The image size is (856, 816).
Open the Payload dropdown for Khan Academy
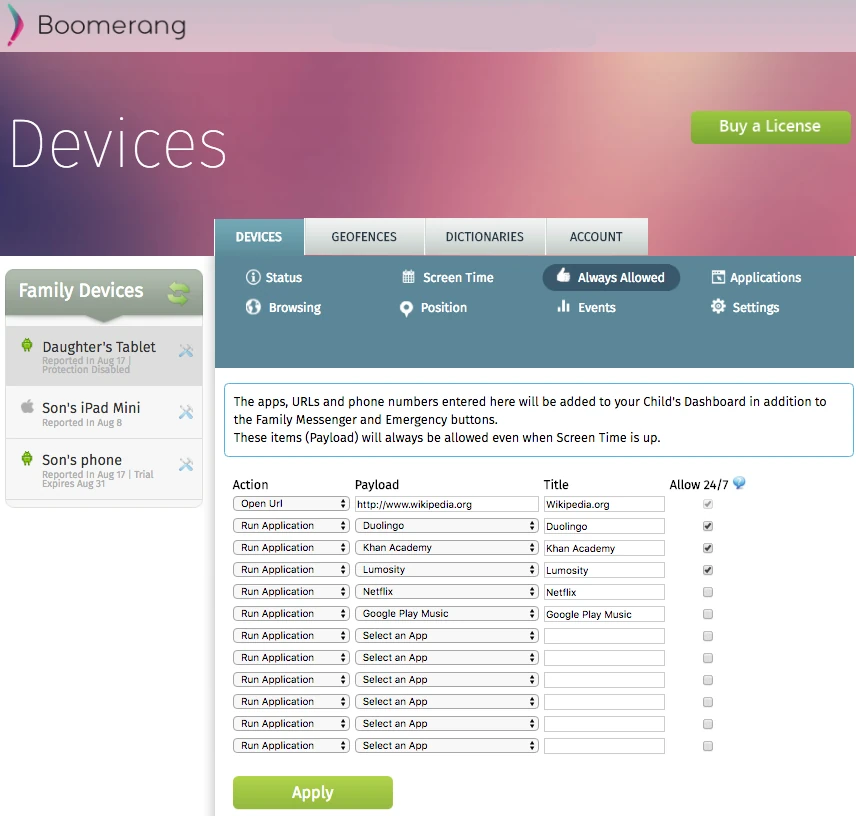pyautogui.click(x=446, y=547)
